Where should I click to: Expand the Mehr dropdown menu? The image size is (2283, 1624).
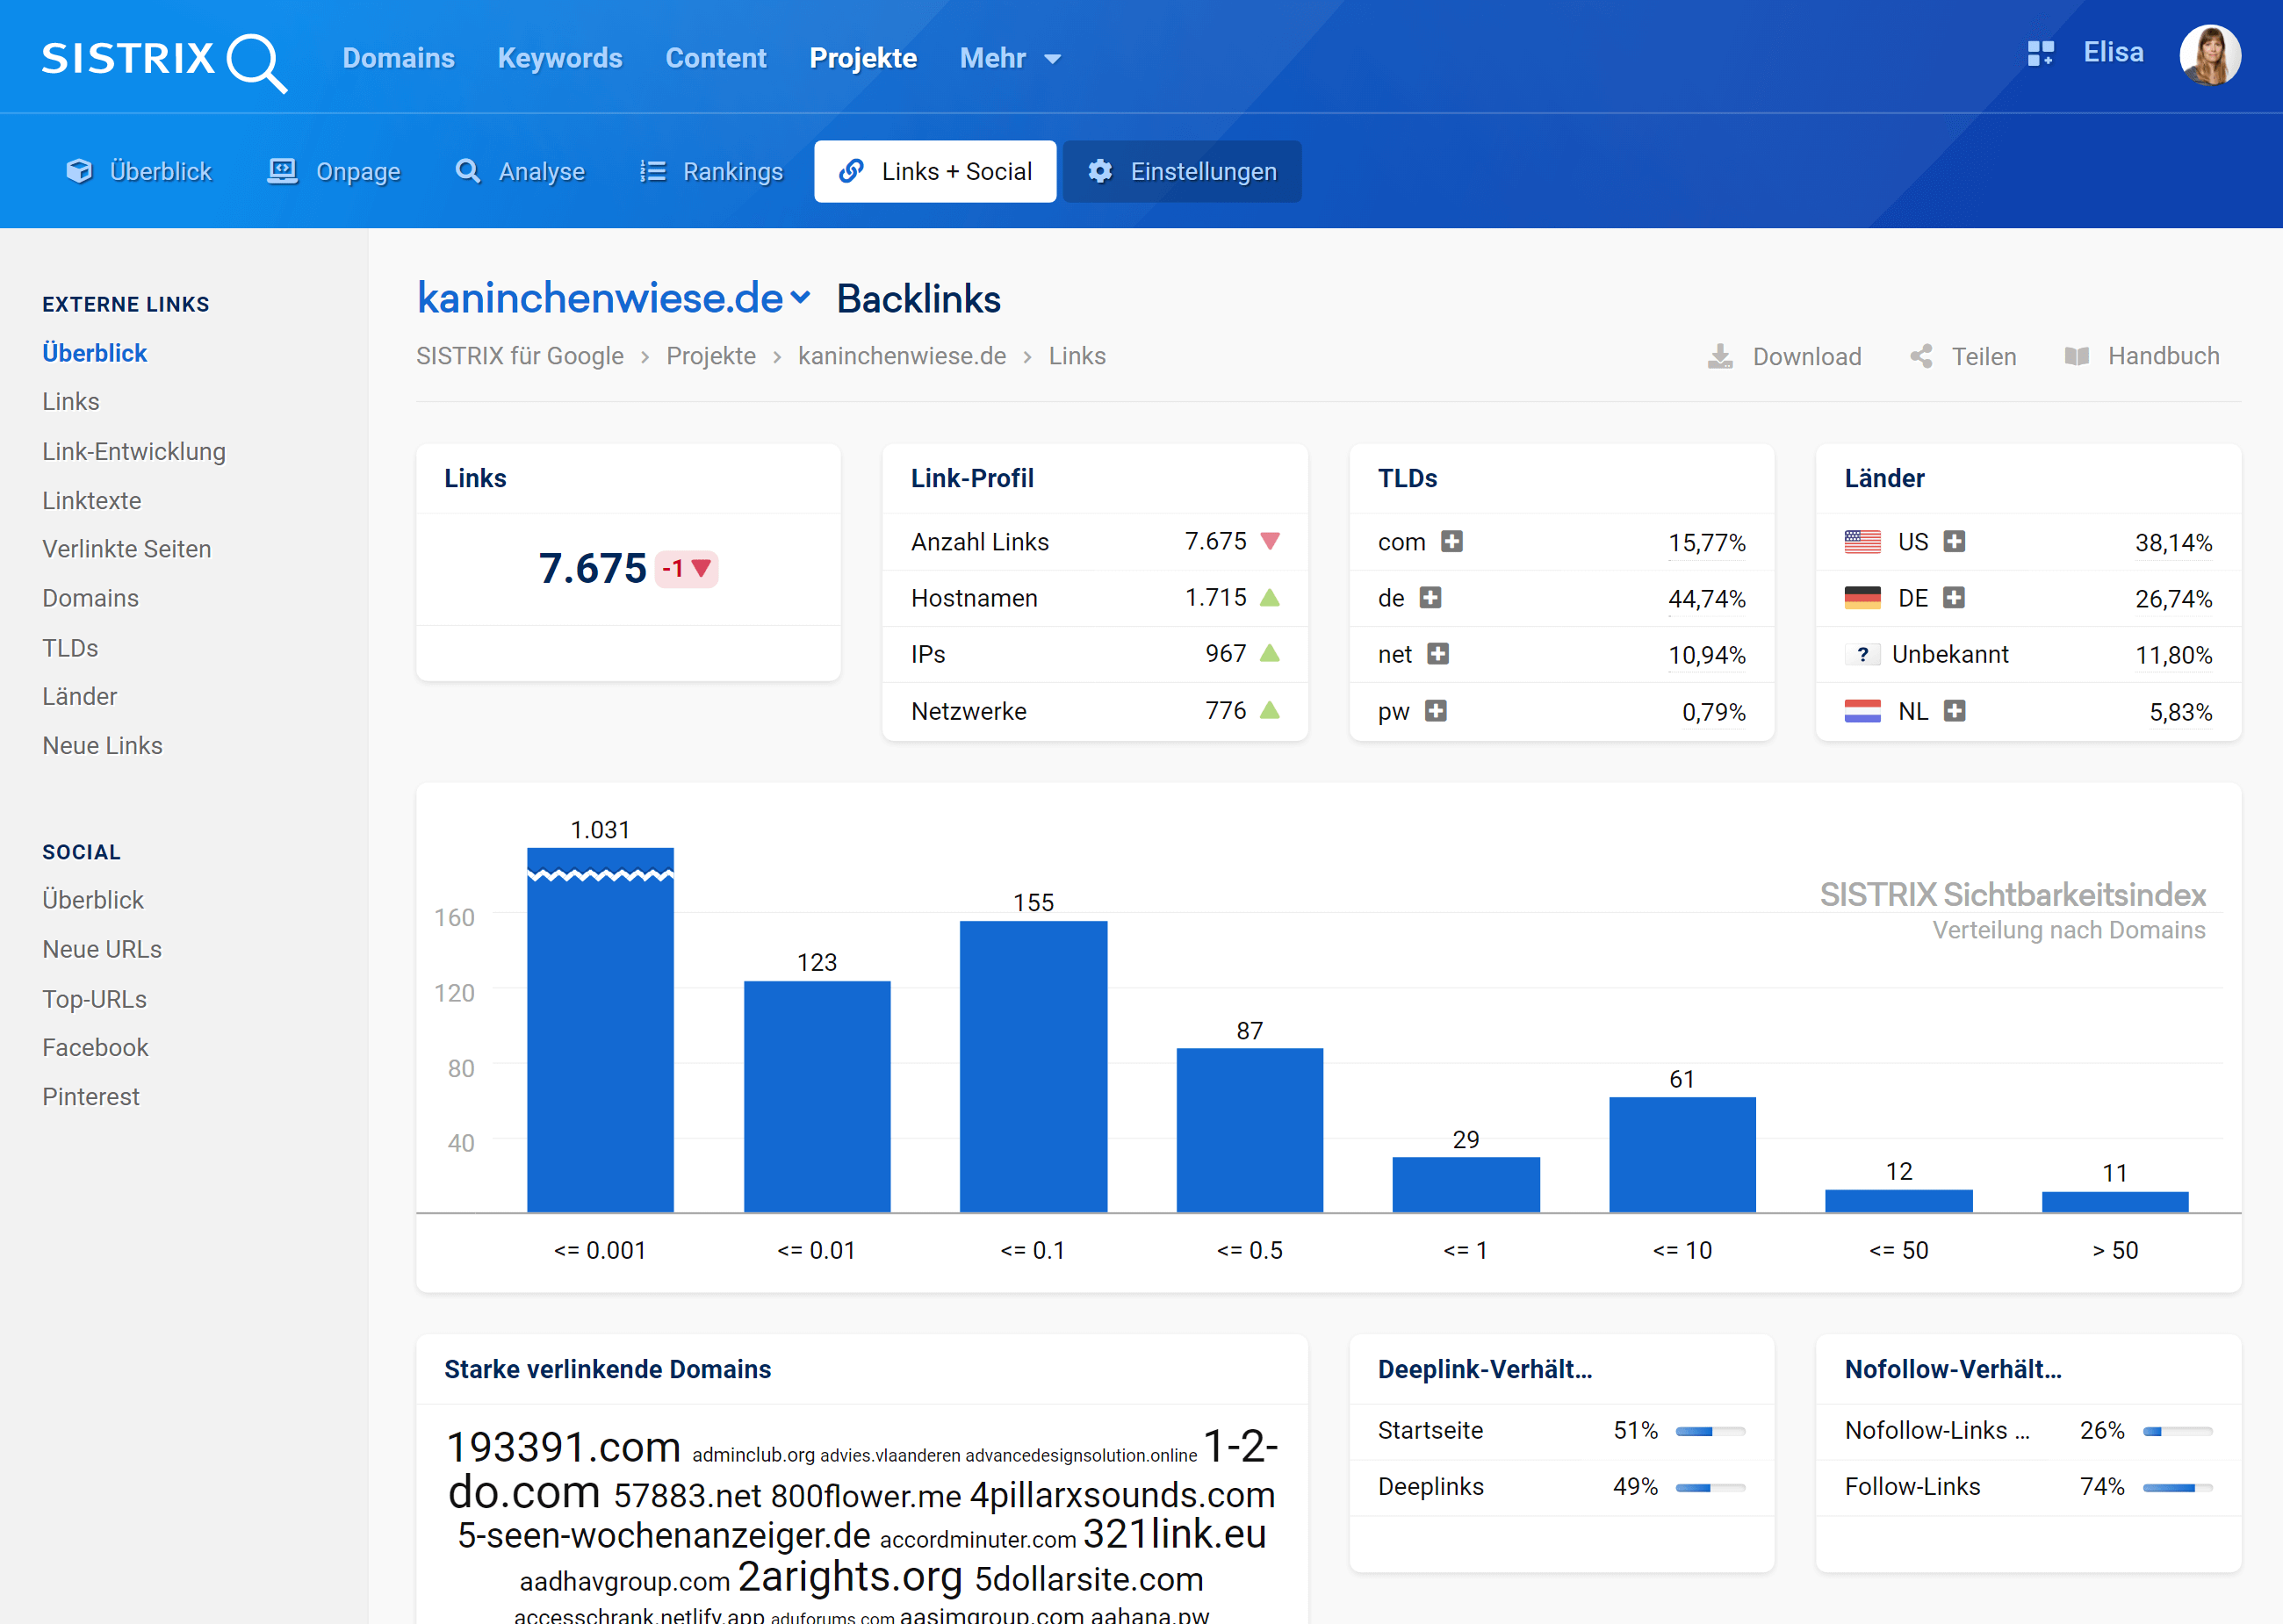1010,59
